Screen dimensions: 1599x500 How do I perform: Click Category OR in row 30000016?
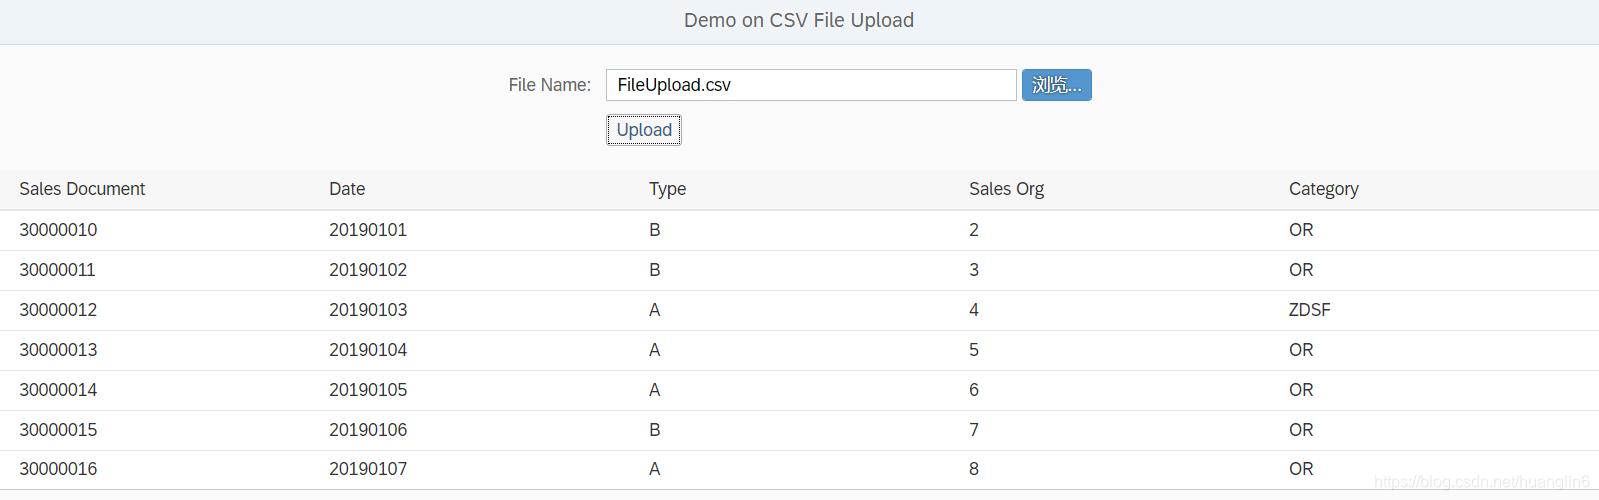point(1301,469)
